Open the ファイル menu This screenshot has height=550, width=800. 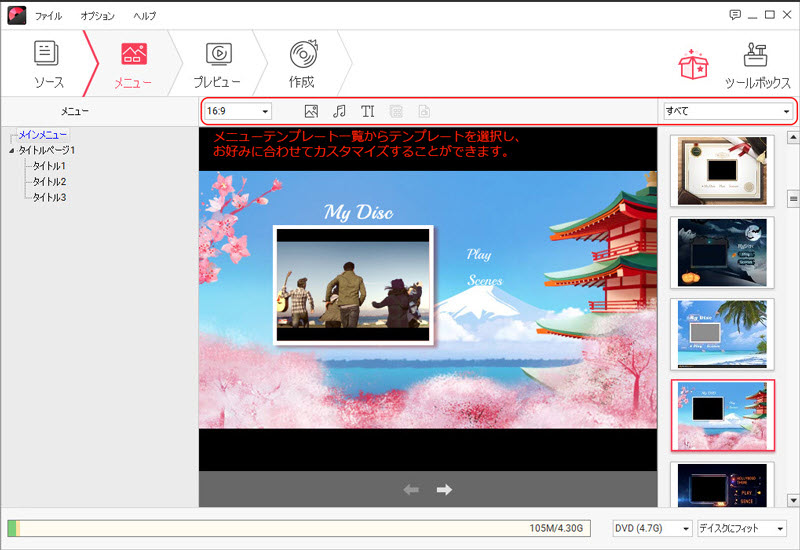pyautogui.click(x=48, y=16)
